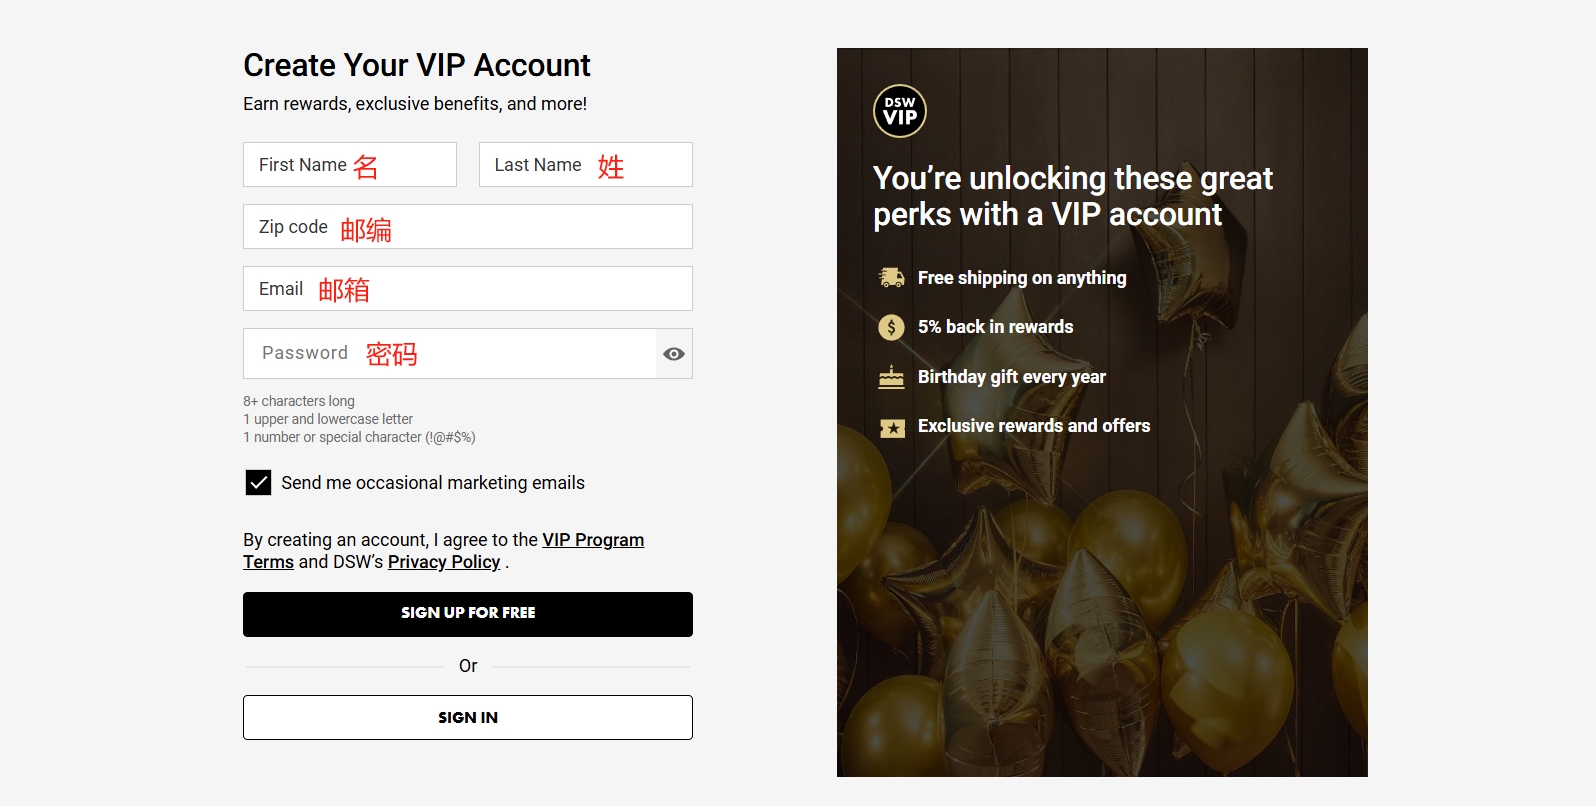Click the DSW VIP logo badge
This screenshot has height=806, width=1596.
tap(900, 111)
